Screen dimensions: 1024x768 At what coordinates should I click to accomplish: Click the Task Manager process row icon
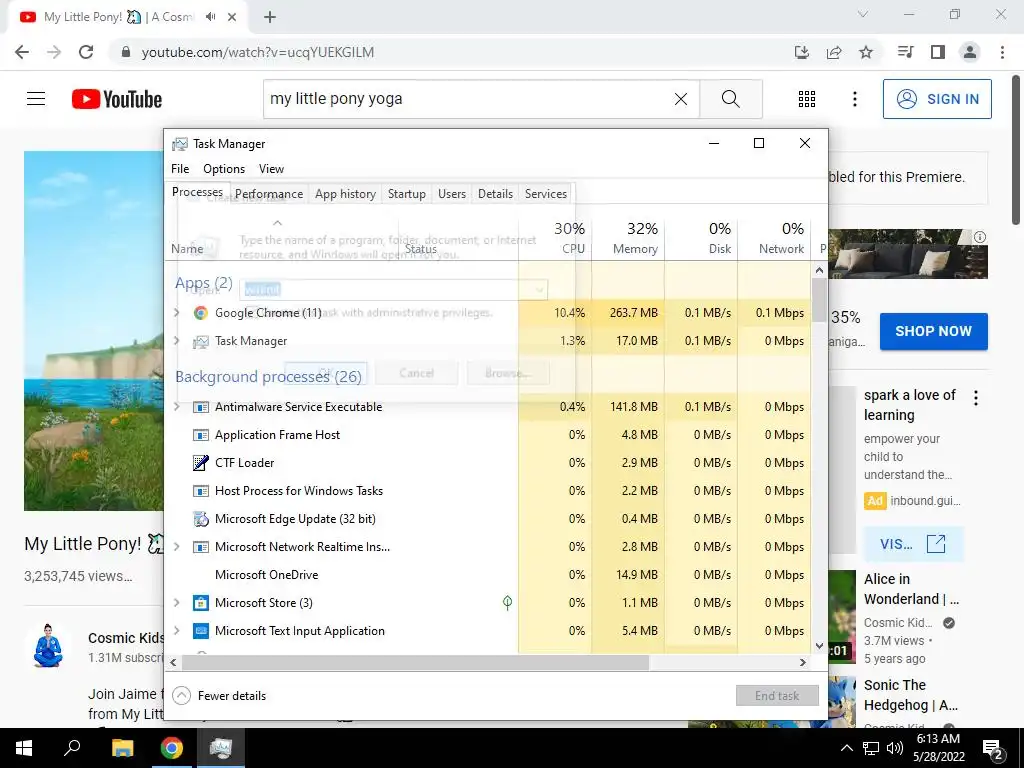(200, 341)
